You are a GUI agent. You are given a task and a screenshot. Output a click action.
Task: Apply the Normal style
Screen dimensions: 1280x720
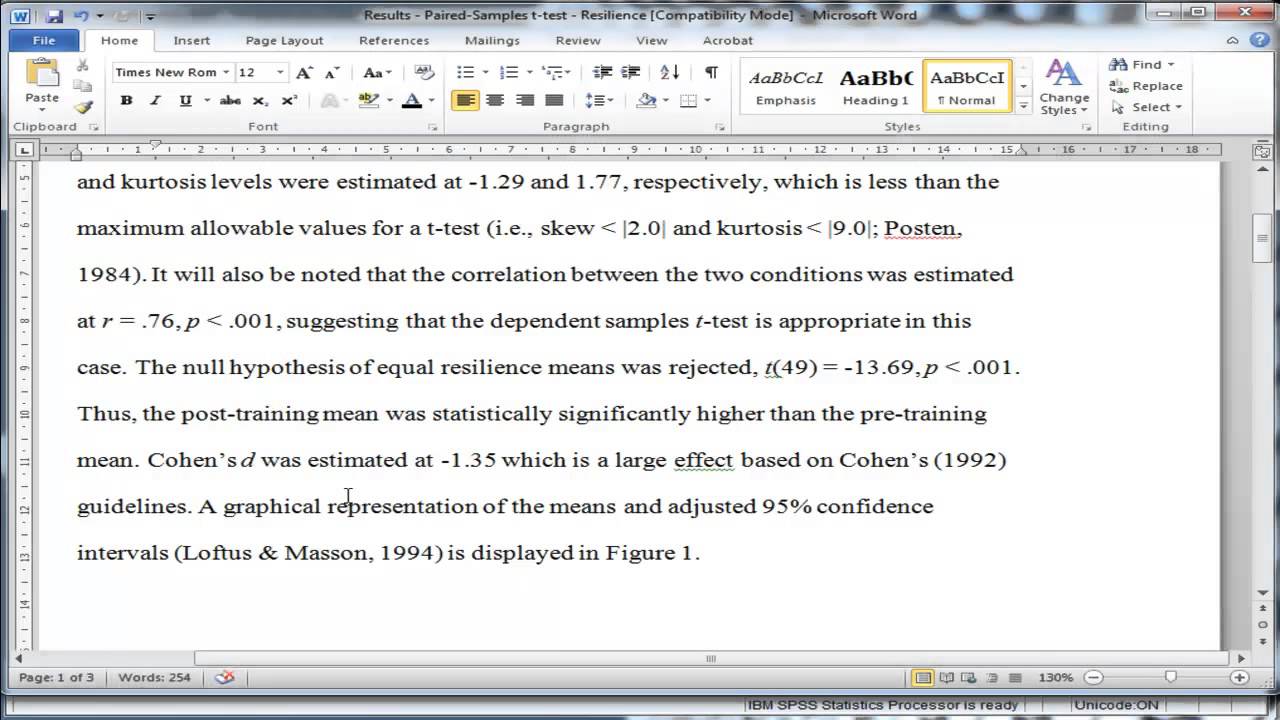coord(967,87)
